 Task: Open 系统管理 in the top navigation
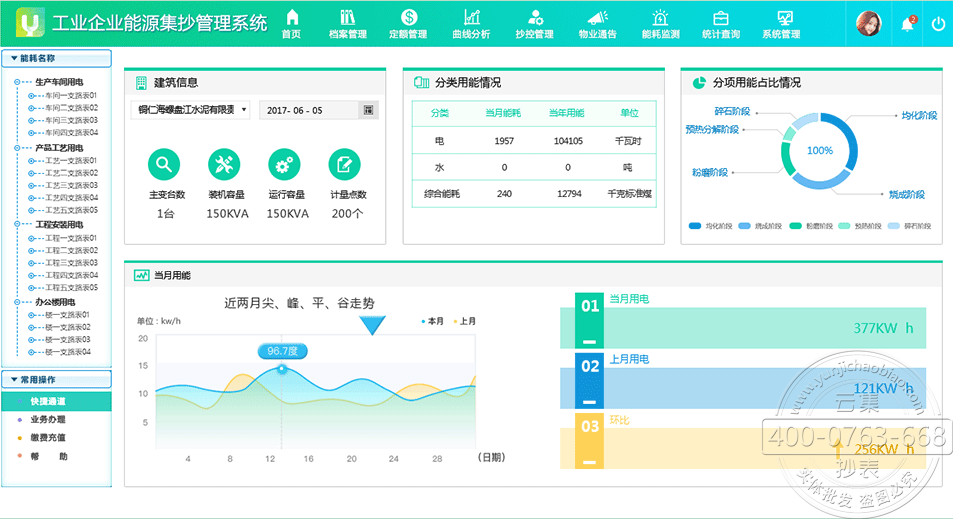[781, 24]
